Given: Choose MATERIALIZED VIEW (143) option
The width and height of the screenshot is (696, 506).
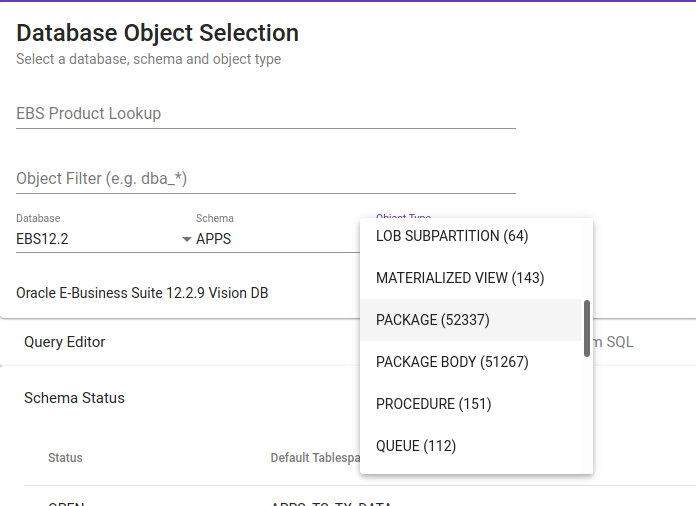Looking at the screenshot, I should pos(471,278).
